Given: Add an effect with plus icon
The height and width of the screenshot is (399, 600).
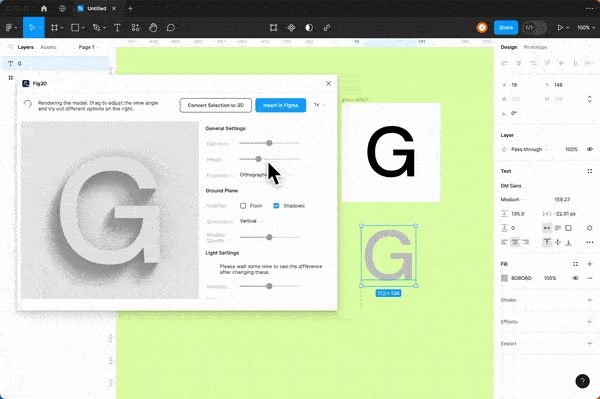Looking at the screenshot, I should click(589, 322).
